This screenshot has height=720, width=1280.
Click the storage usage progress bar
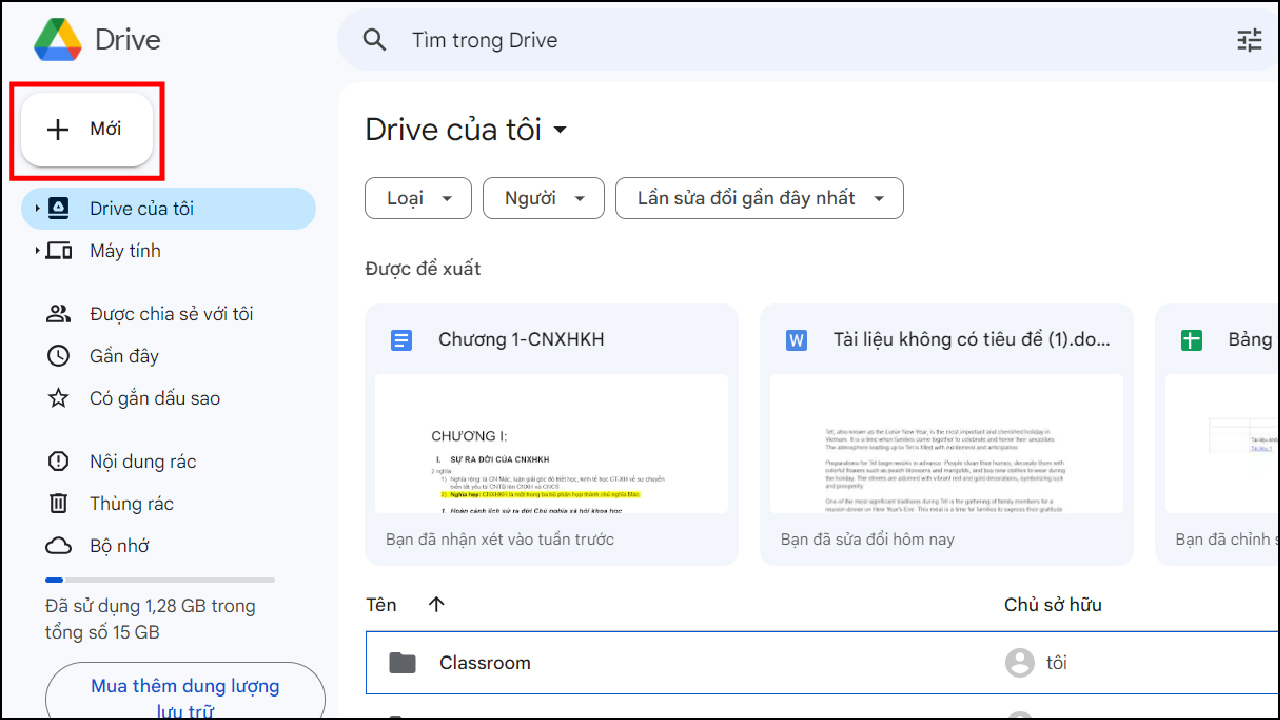160,580
